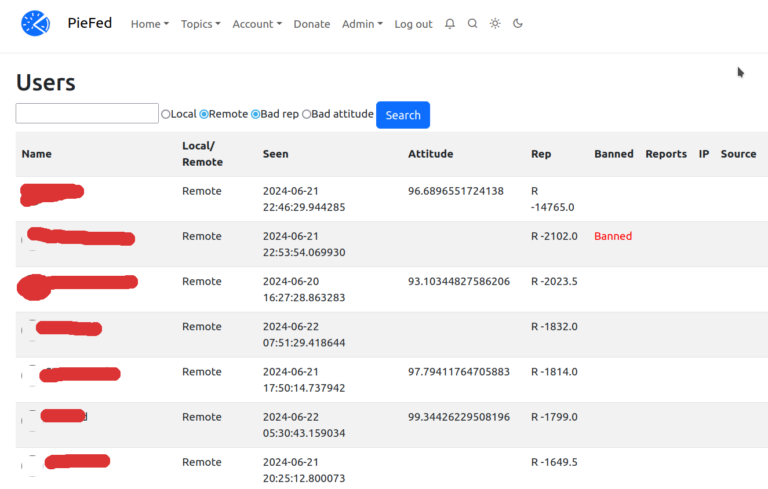Expand the Topics dropdown menu

coord(200,24)
